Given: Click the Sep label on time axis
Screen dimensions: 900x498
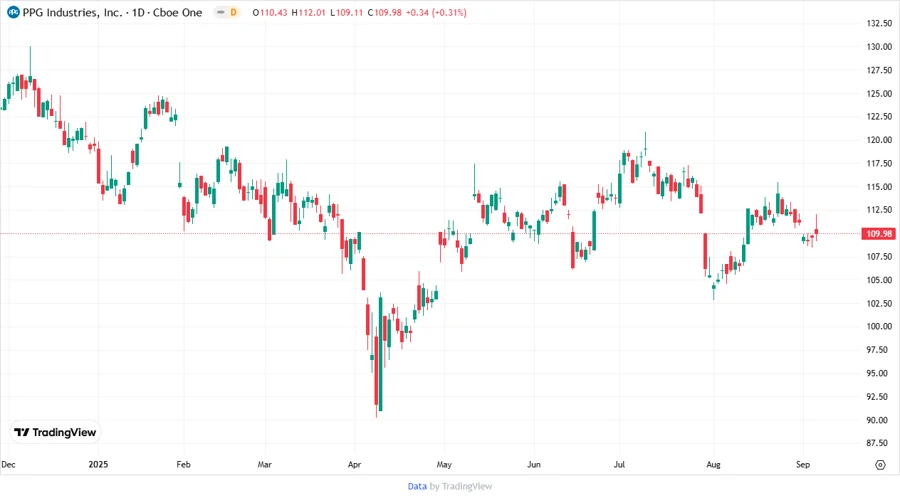Looking at the screenshot, I should (803, 464).
